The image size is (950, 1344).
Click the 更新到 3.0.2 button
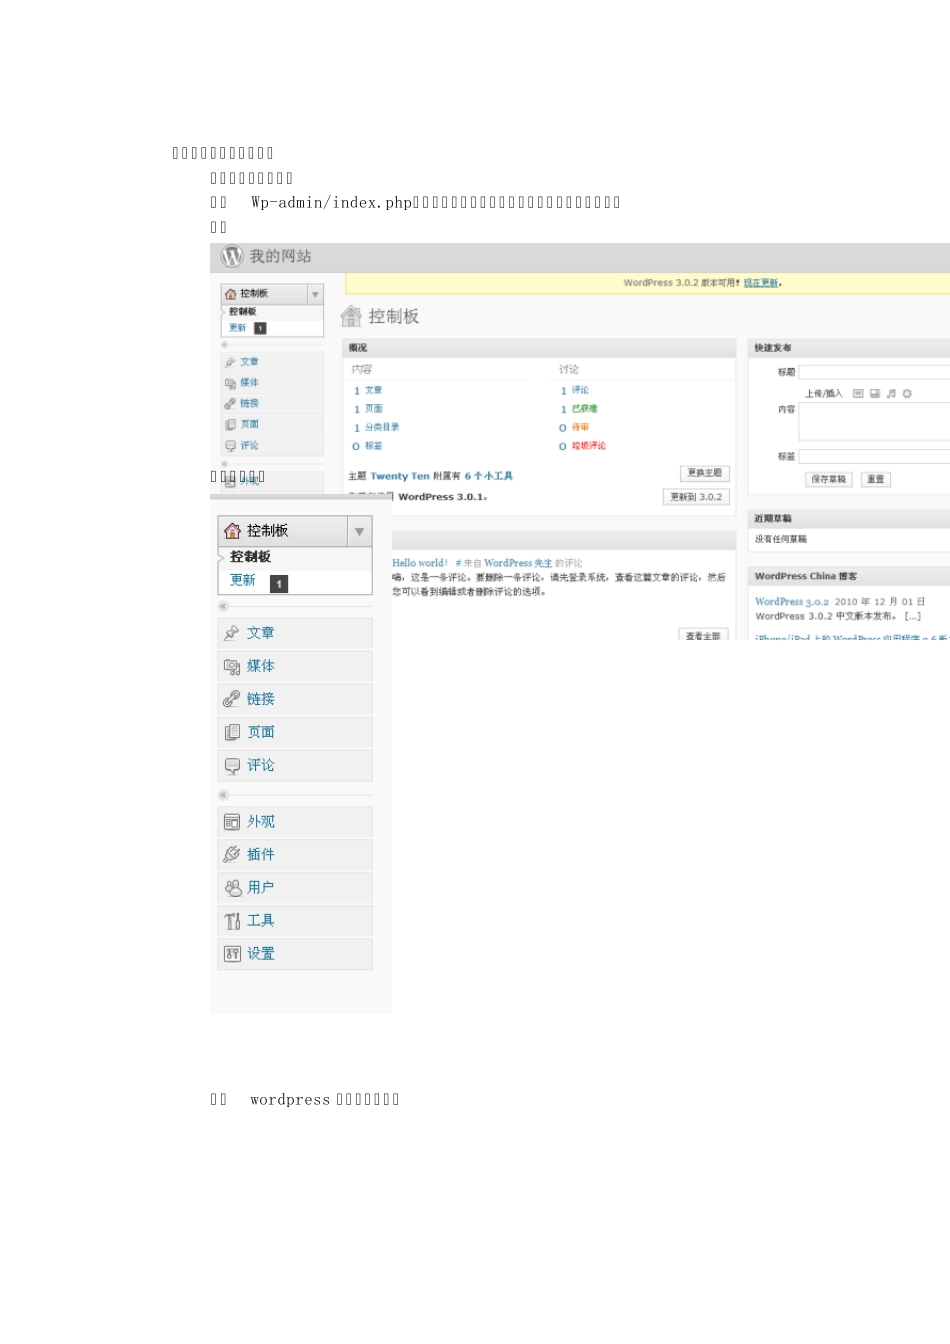pos(696,497)
